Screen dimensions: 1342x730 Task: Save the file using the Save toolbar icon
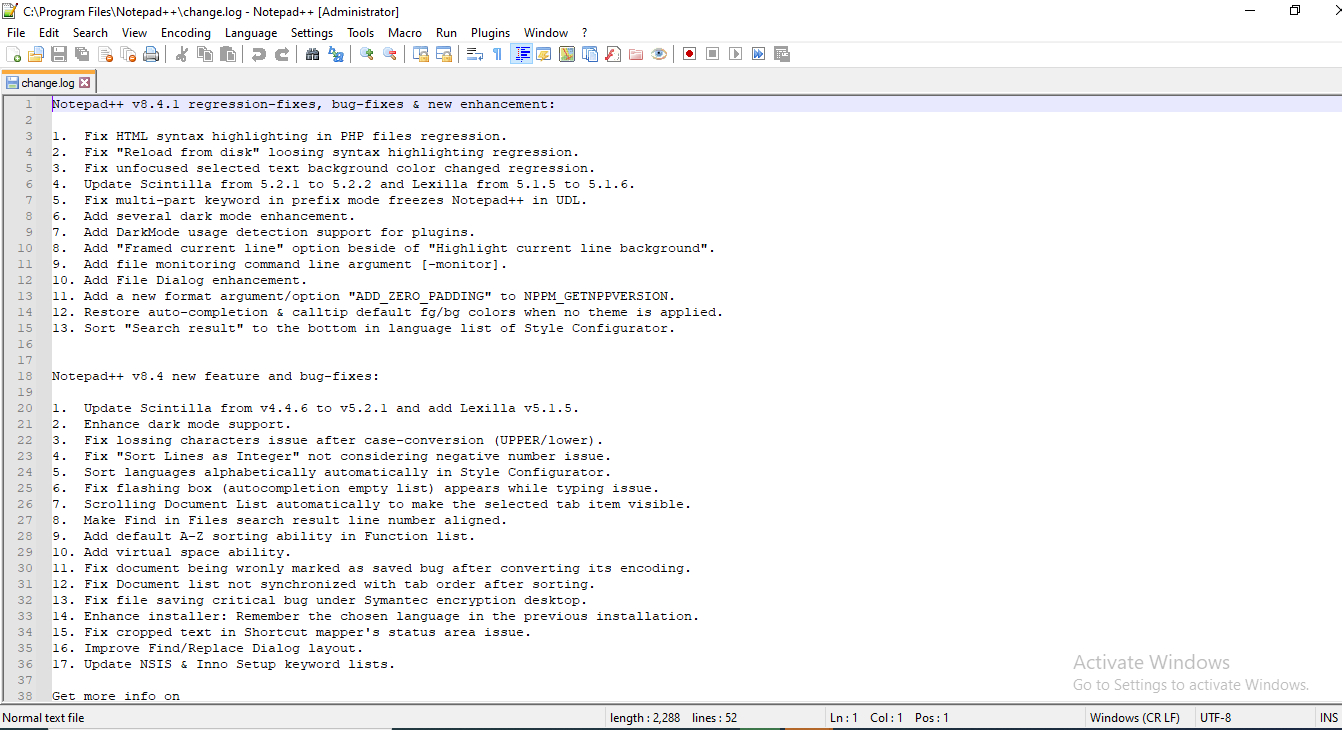coord(58,54)
